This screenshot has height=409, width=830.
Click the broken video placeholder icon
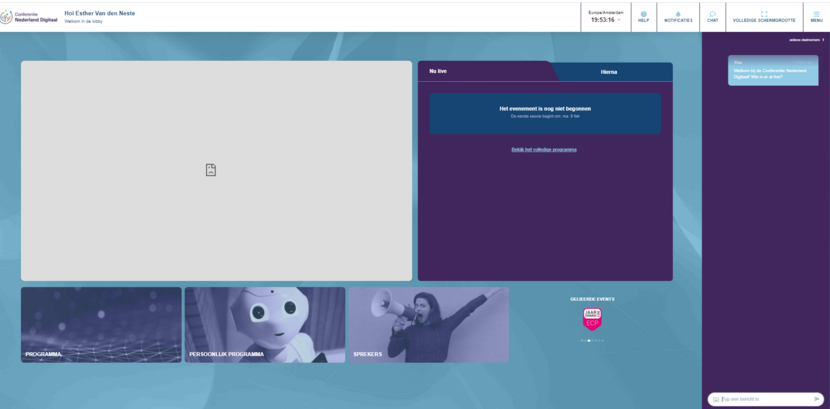point(211,170)
